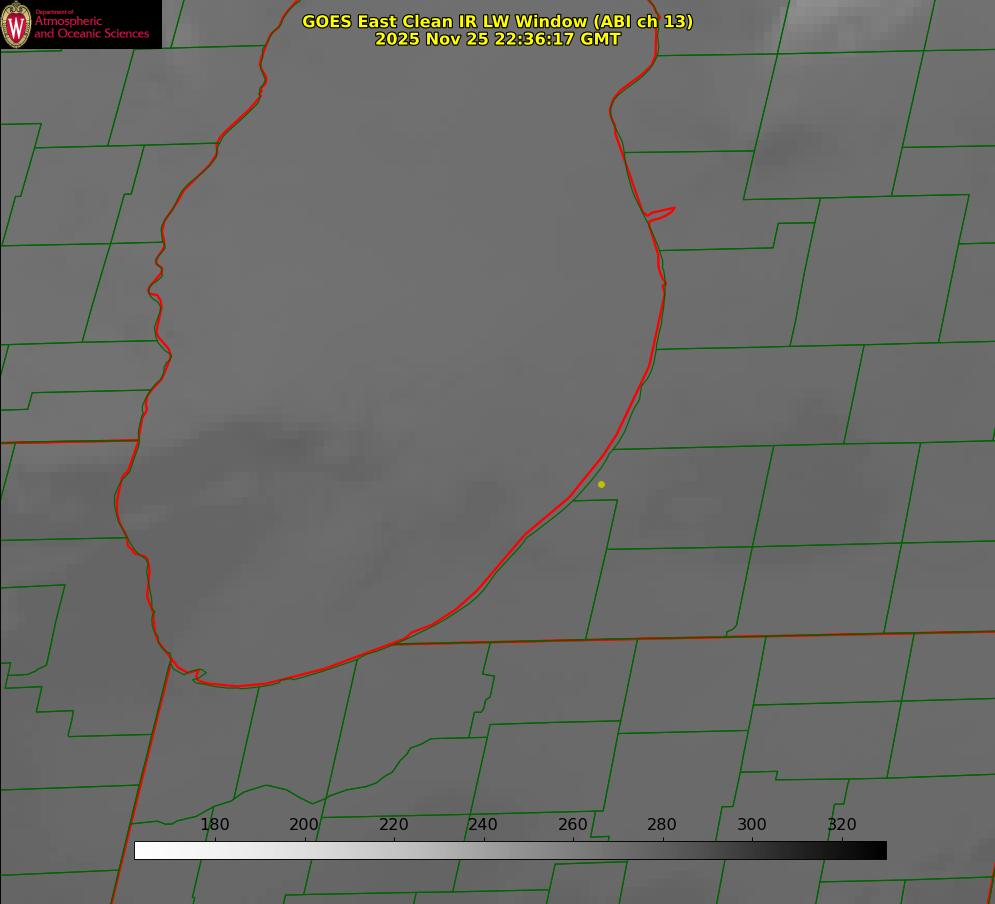995x904 pixels.
Task: Click the 320 colorbar label
Action: pyautogui.click(x=842, y=824)
